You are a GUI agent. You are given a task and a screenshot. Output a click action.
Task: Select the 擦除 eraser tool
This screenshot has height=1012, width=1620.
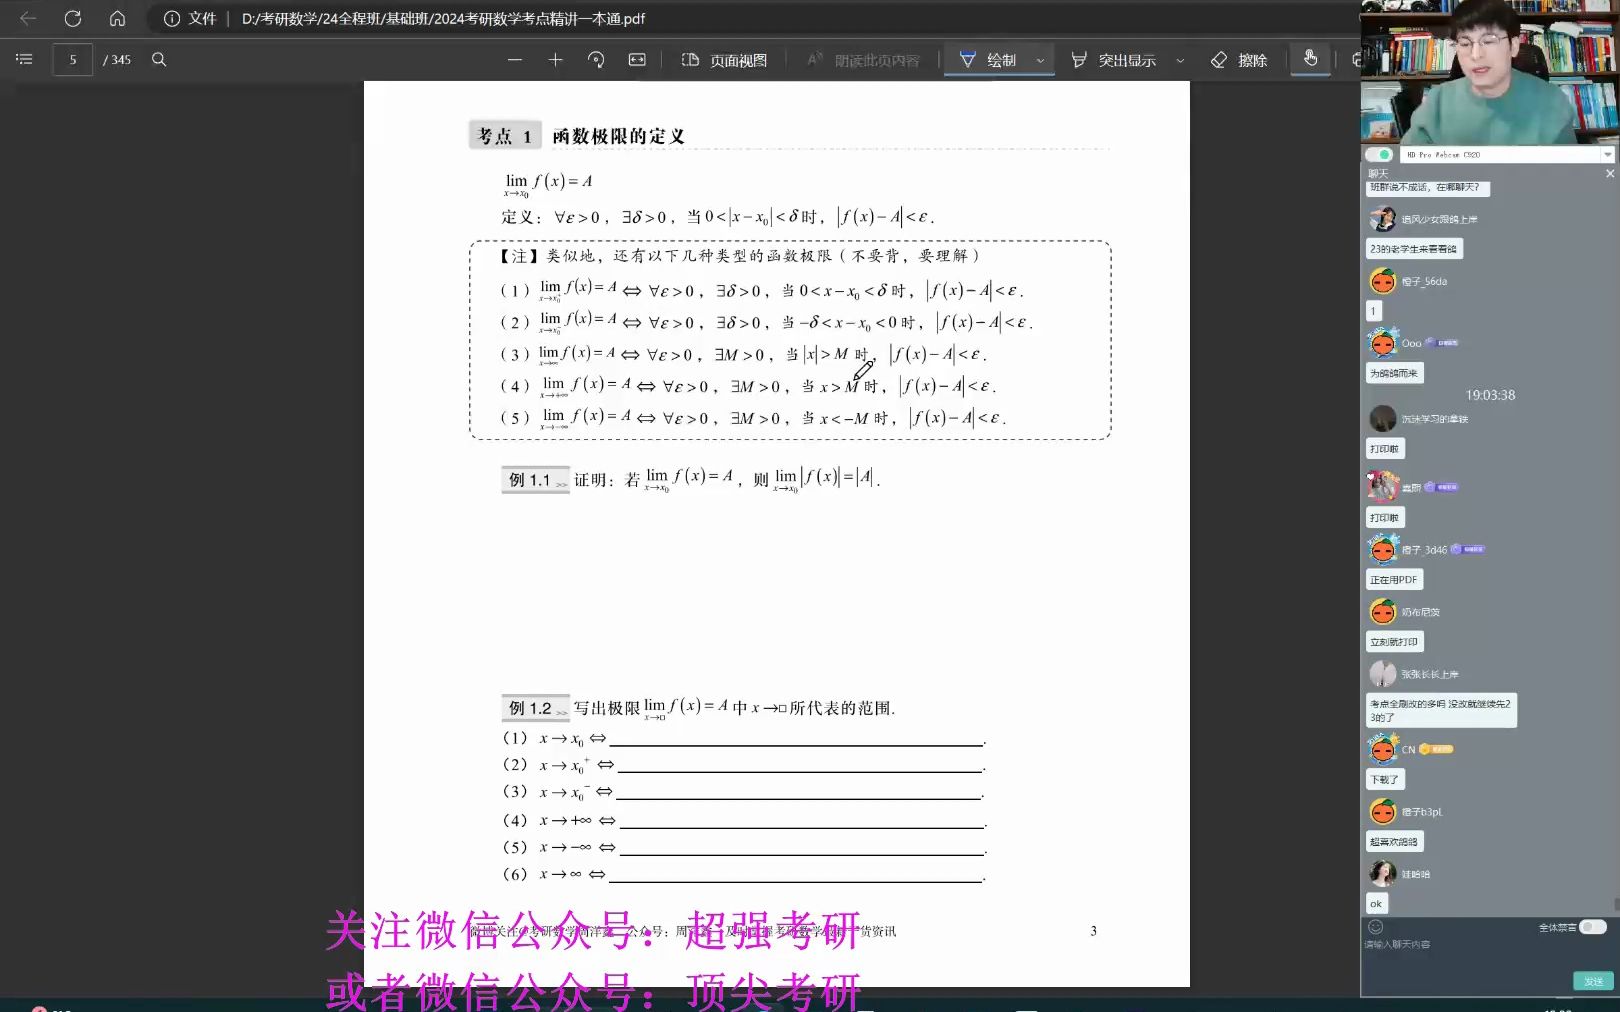pyautogui.click(x=1238, y=60)
